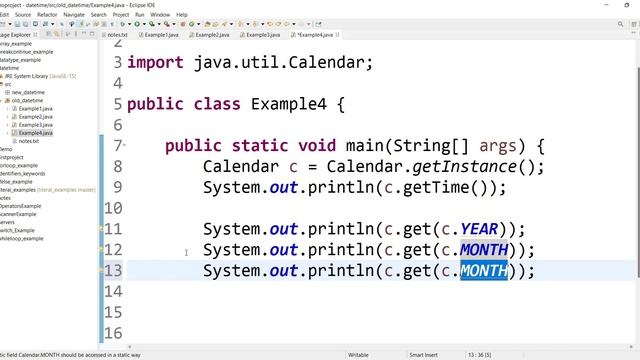
Task: Run the program with green Run icon
Action: tap(137, 24)
